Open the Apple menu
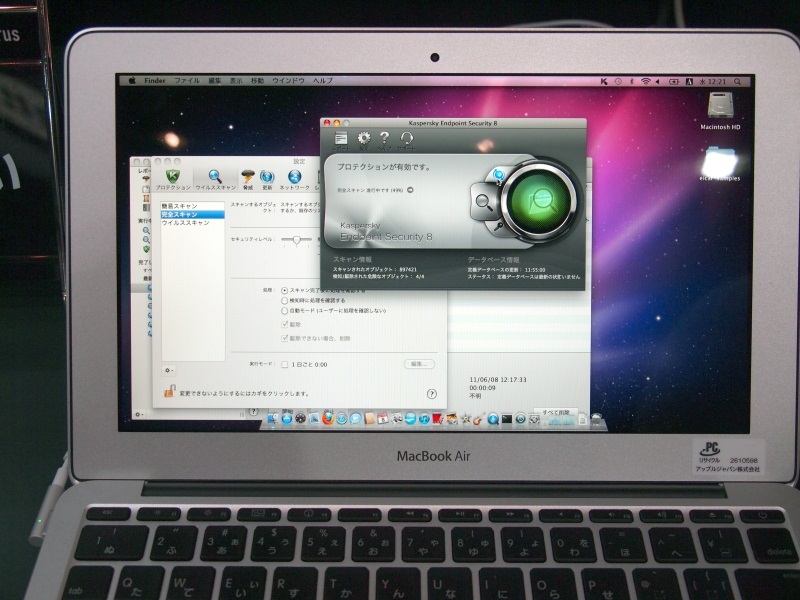800x600 pixels. (x=132, y=81)
